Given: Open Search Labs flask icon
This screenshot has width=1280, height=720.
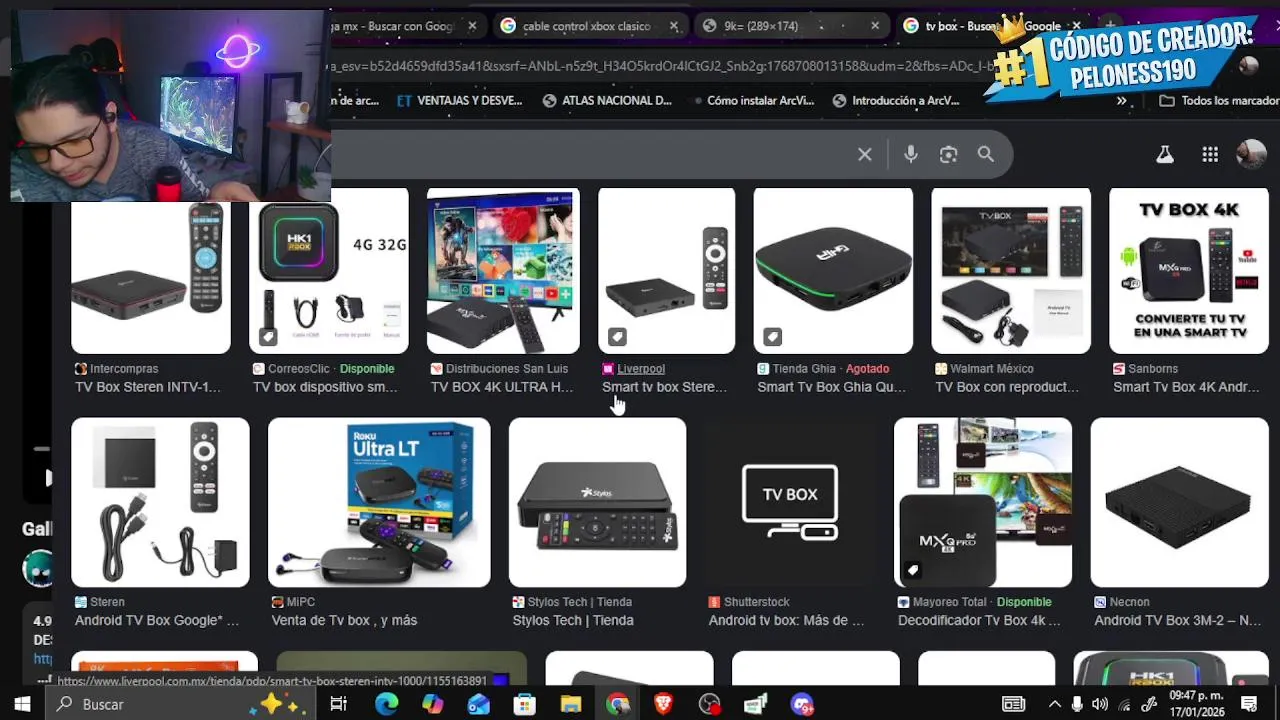Looking at the screenshot, I should click(1165, 154).
